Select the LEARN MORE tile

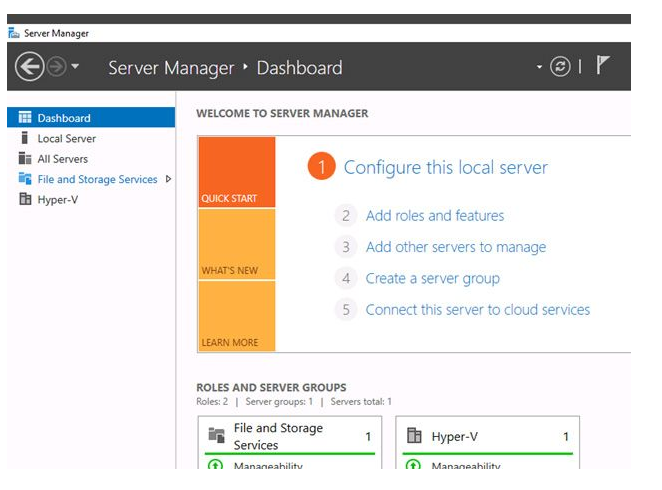pyautogui.click(x=237, y=316)
